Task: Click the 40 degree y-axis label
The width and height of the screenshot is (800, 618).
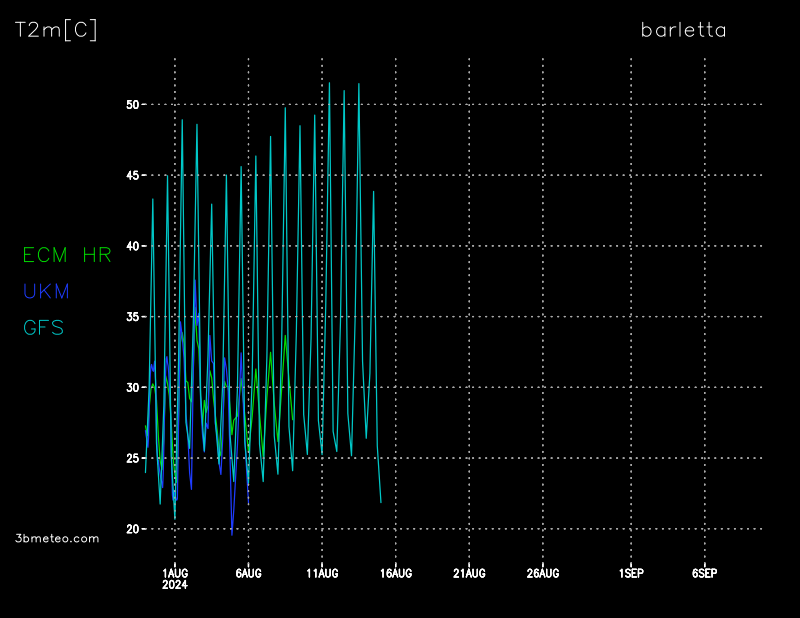Action: click(x=131, y=246)
